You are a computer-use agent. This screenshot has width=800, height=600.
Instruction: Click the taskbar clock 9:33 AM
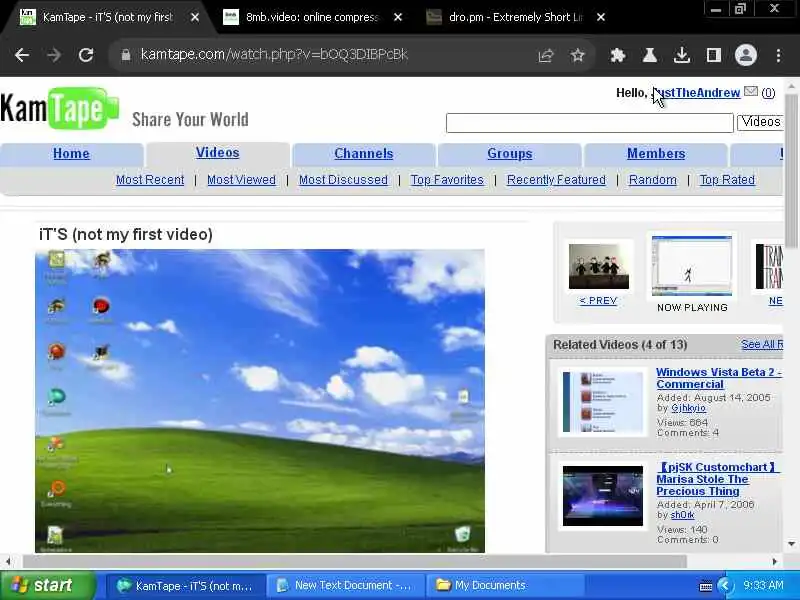click(763, 585)
